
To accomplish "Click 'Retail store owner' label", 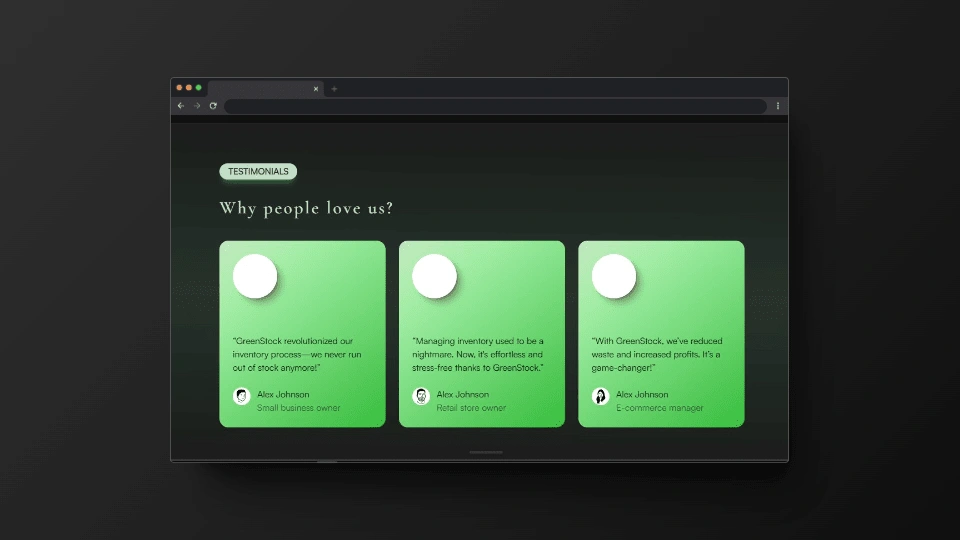I will point(471,408).
